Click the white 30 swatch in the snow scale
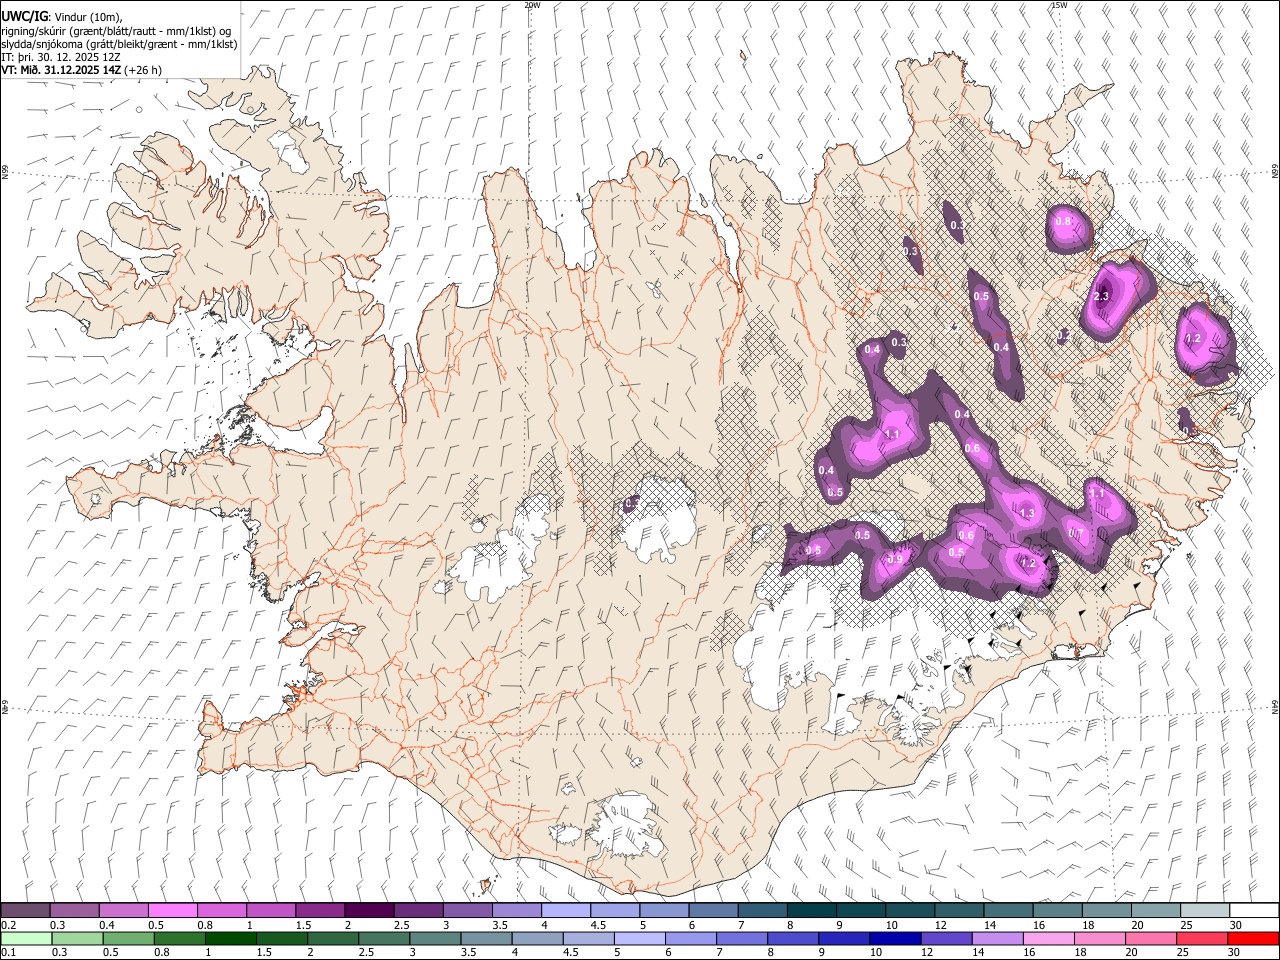This screenshot has width=1280, height=960. pos(1253,910)
